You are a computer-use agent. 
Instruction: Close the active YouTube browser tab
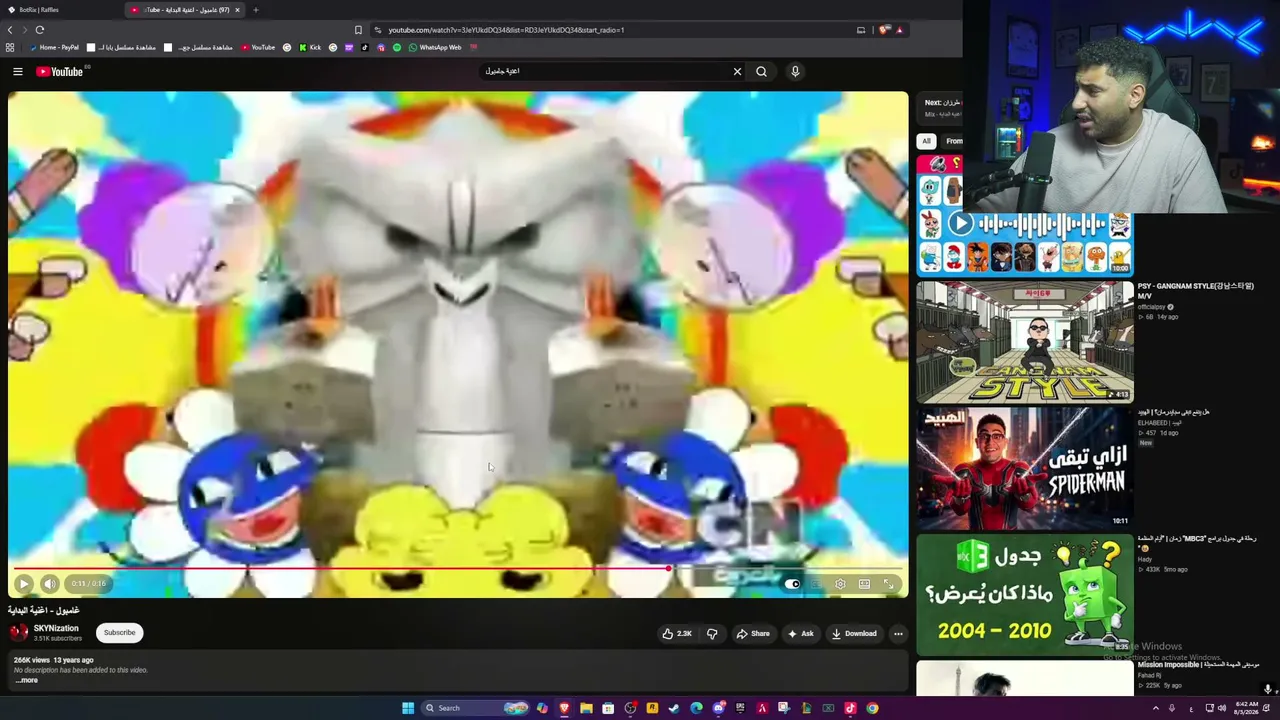[237, 10]
